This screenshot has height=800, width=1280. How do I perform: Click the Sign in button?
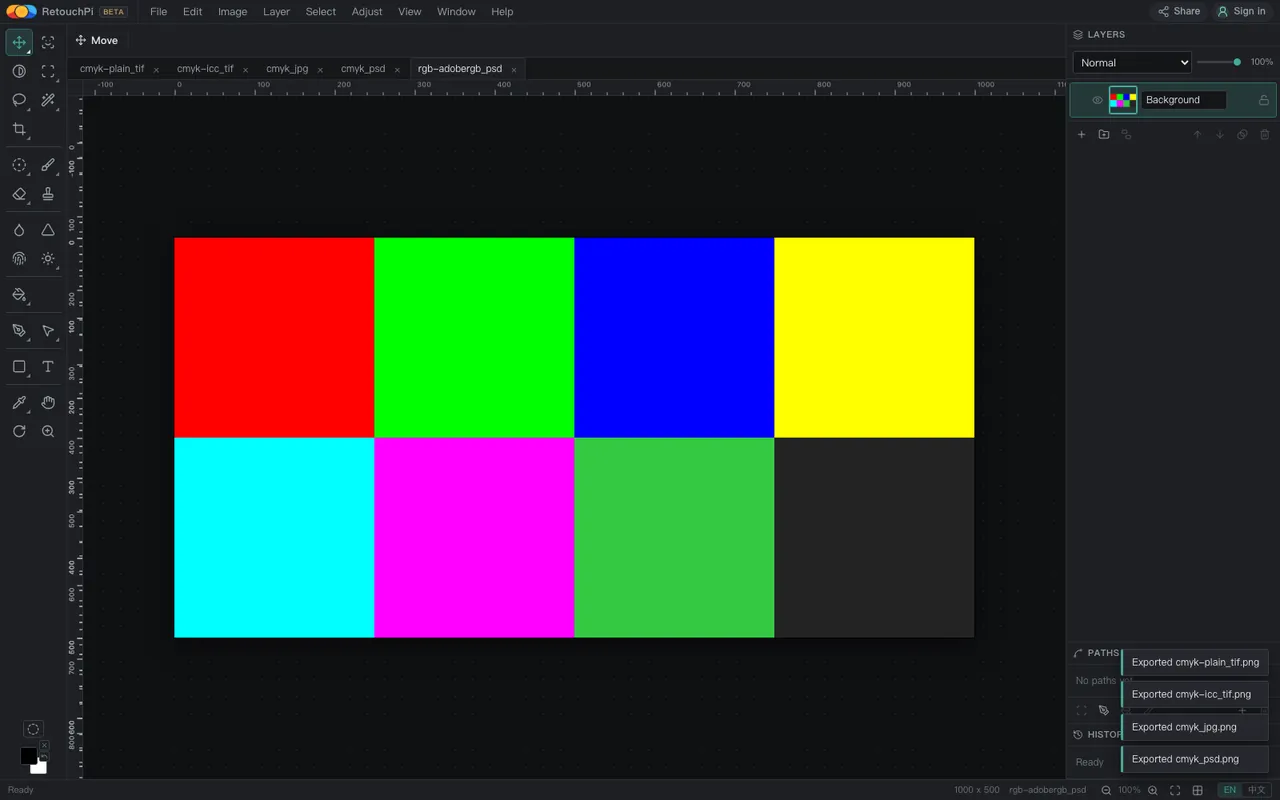click(1241, 12)
